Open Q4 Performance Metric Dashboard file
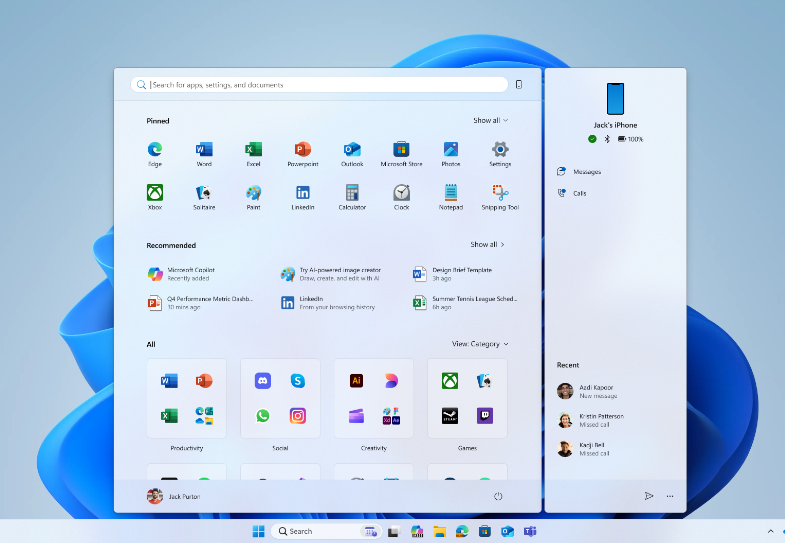The width and height of the screenshot is (785, 545). pyautogui.click(x=200, y=303)
